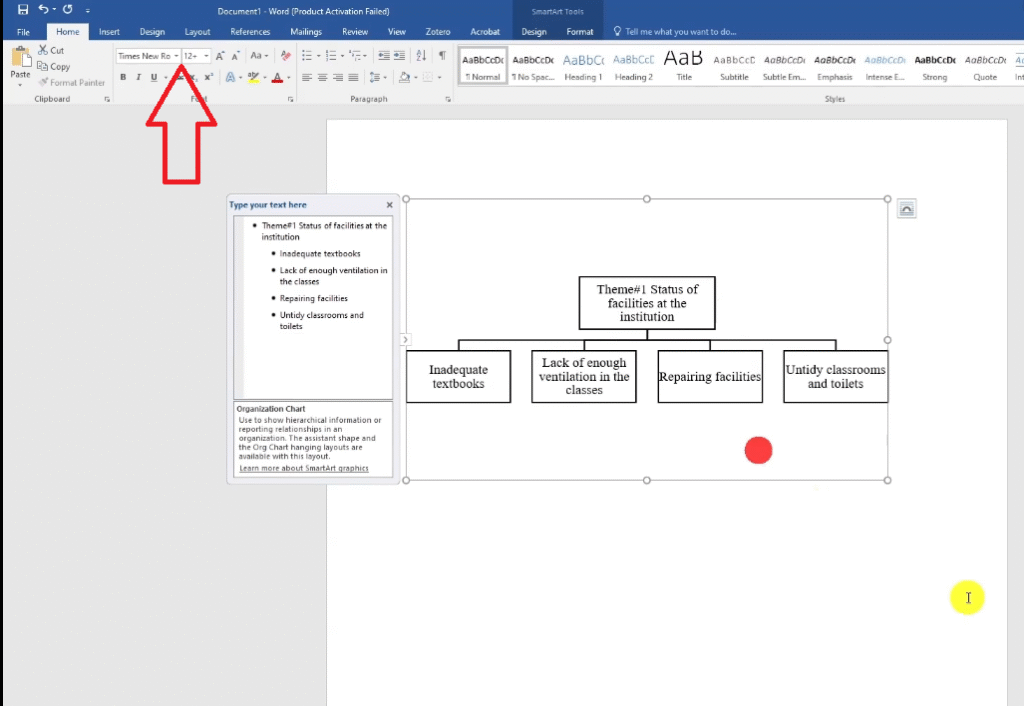Screen dimensions: 1024x706
Task: Open the font size dropdown
Action: [206, 56]
